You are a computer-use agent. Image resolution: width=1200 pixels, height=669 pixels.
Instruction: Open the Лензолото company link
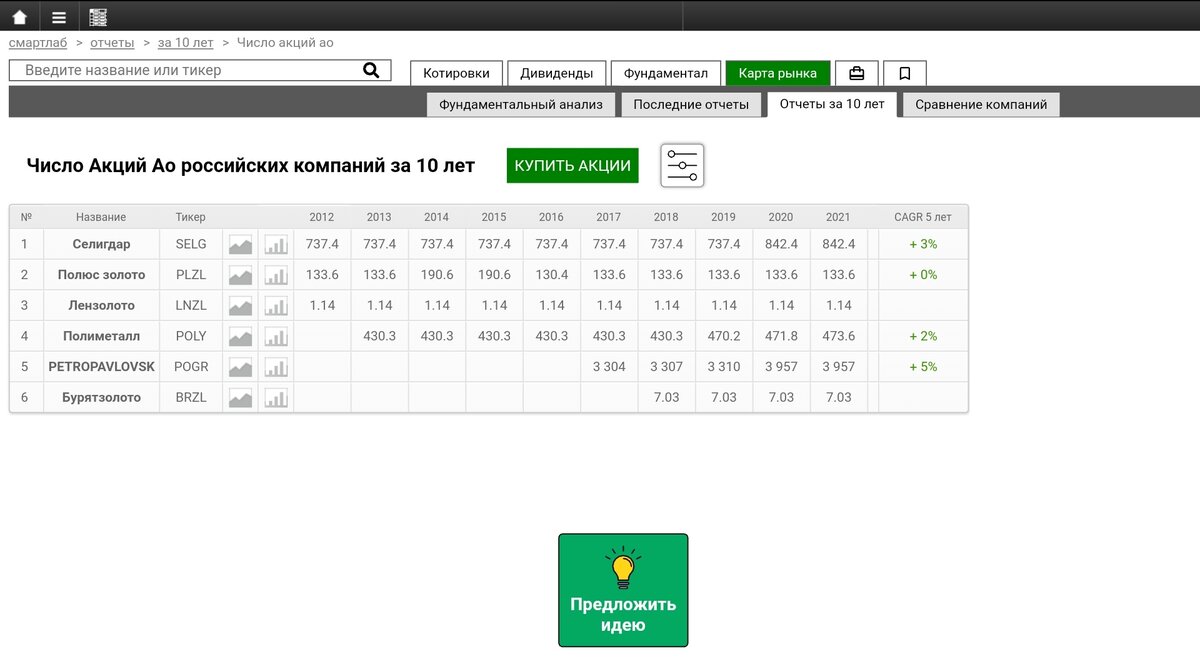click(101, 306)
